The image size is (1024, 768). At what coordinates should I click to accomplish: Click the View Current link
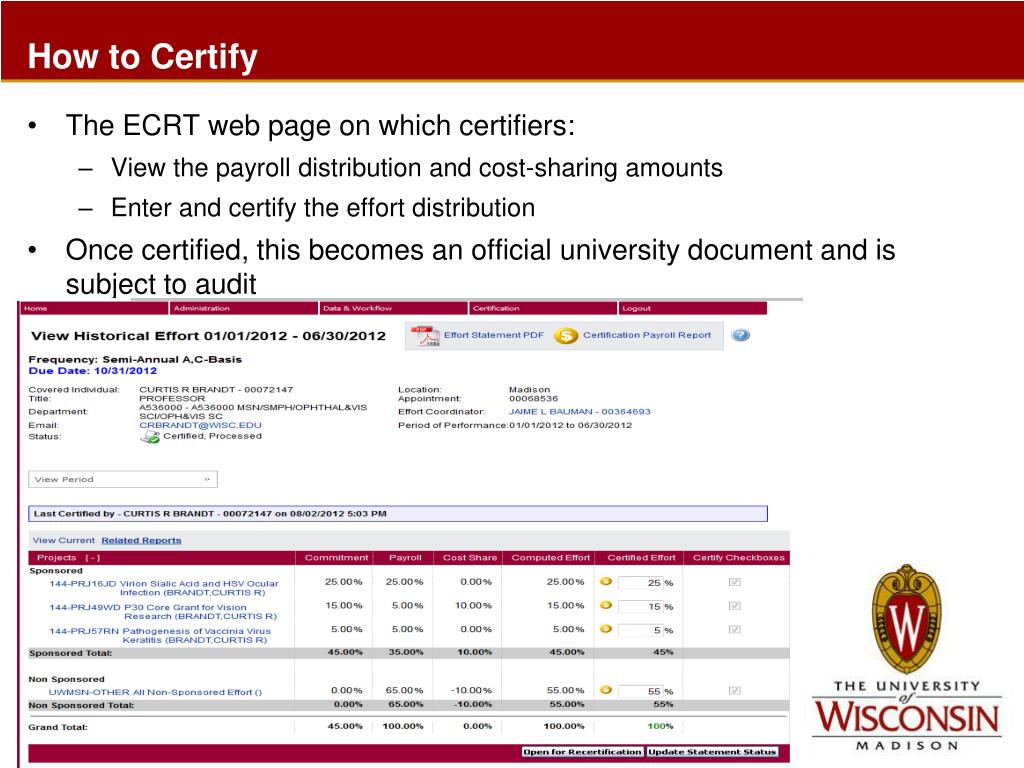coord(63,541)
